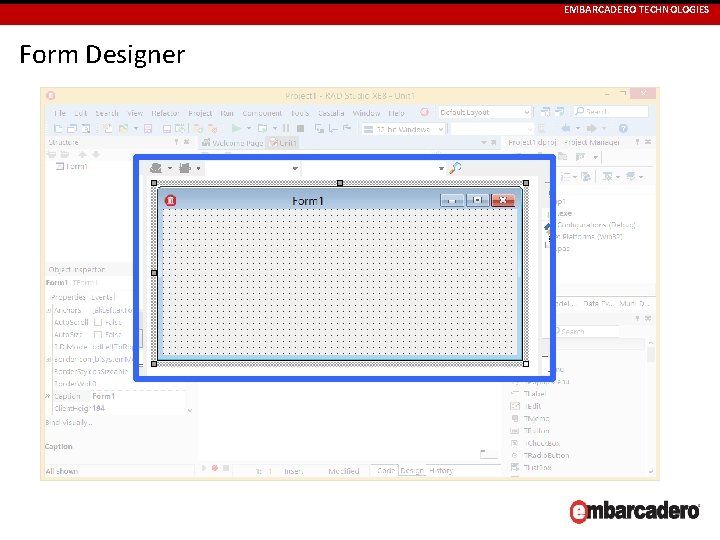Click the Project1.dproj panel title
Viewport: 720px width, 540px height.
[532, 142]
